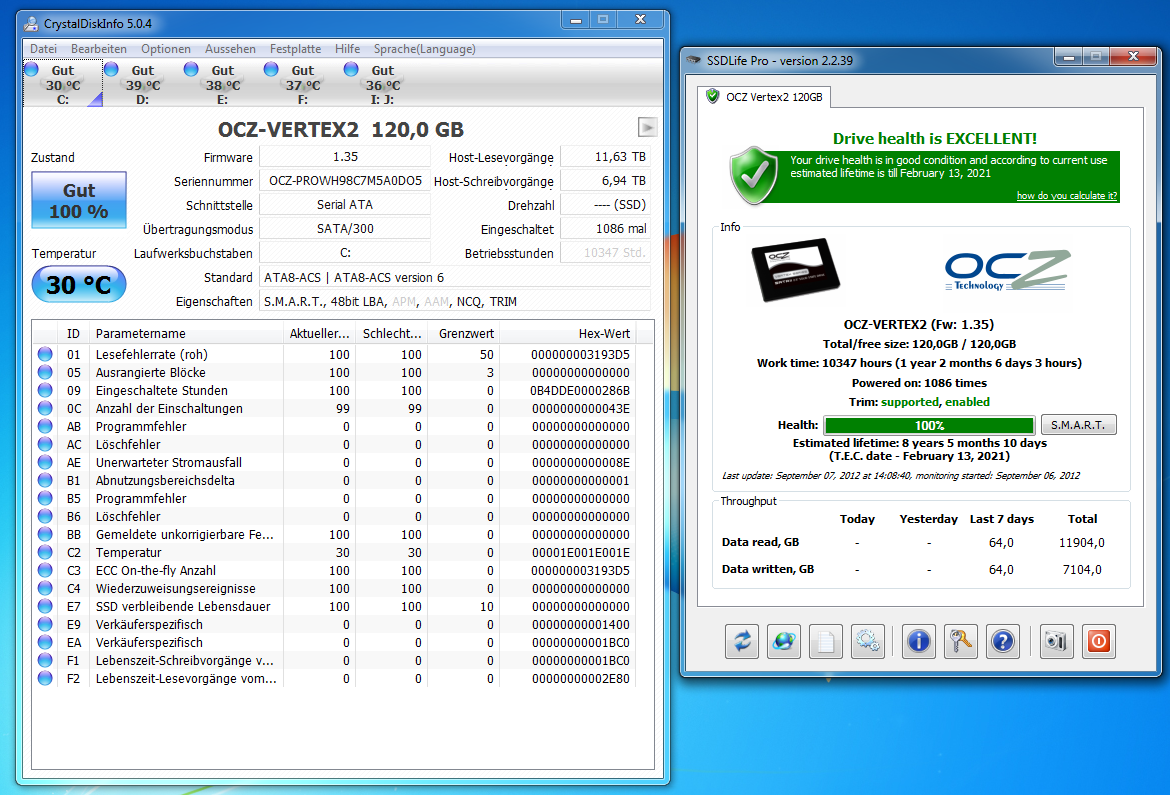
Task: Select the OCZ Vertex2 120GB tab
Action: point(765,97)
